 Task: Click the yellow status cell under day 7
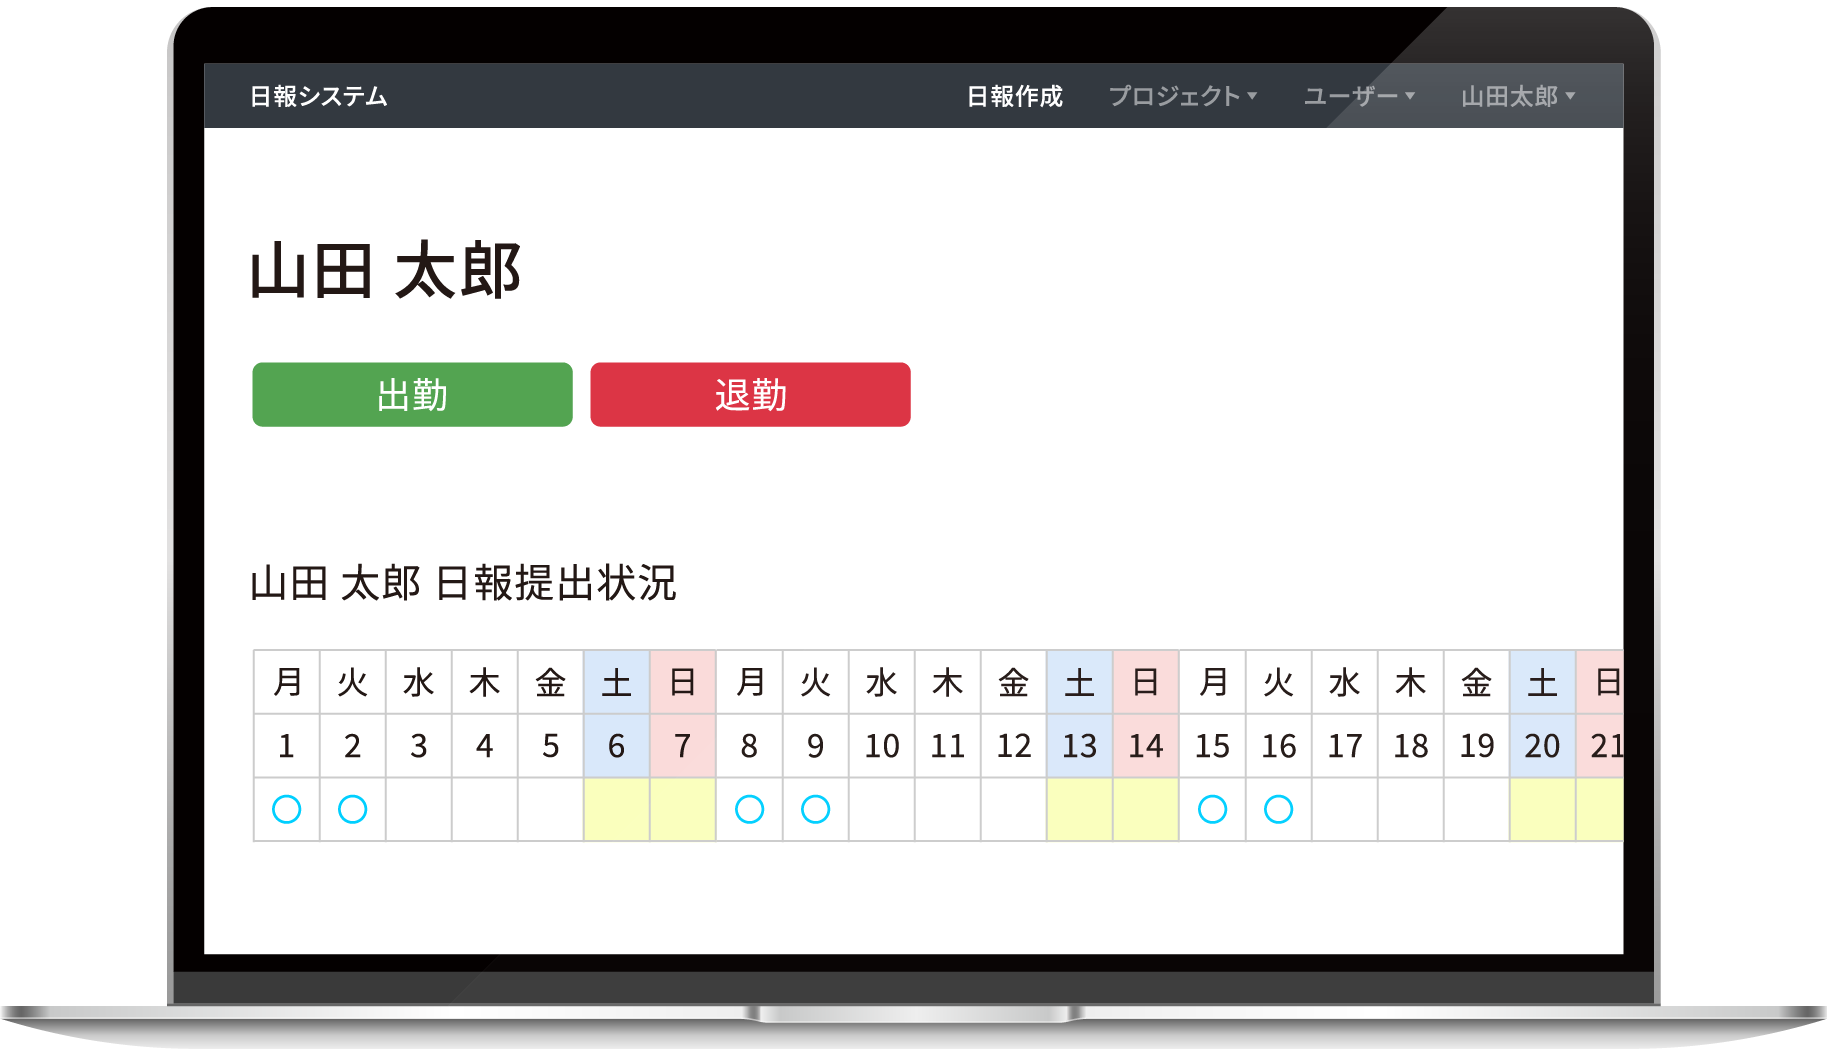(683, 809)
